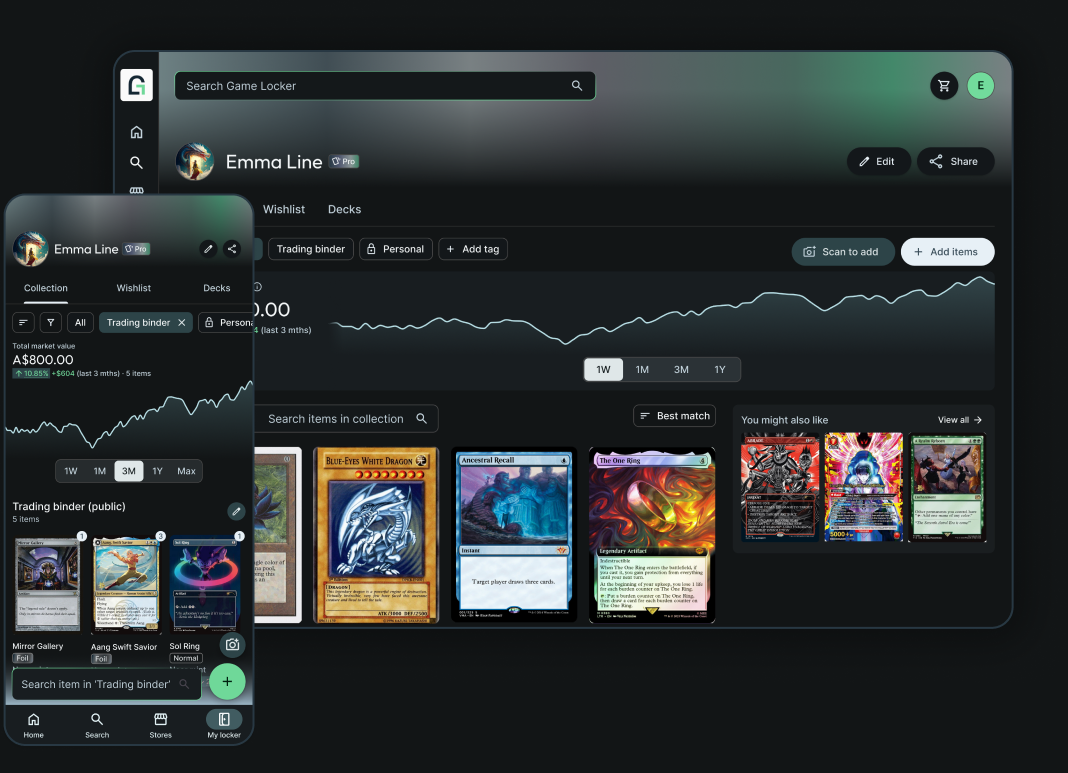Open Blue-Eyes White Dragon card
1068x773 pixels.
pyautogui.click(x=376, y=535)
